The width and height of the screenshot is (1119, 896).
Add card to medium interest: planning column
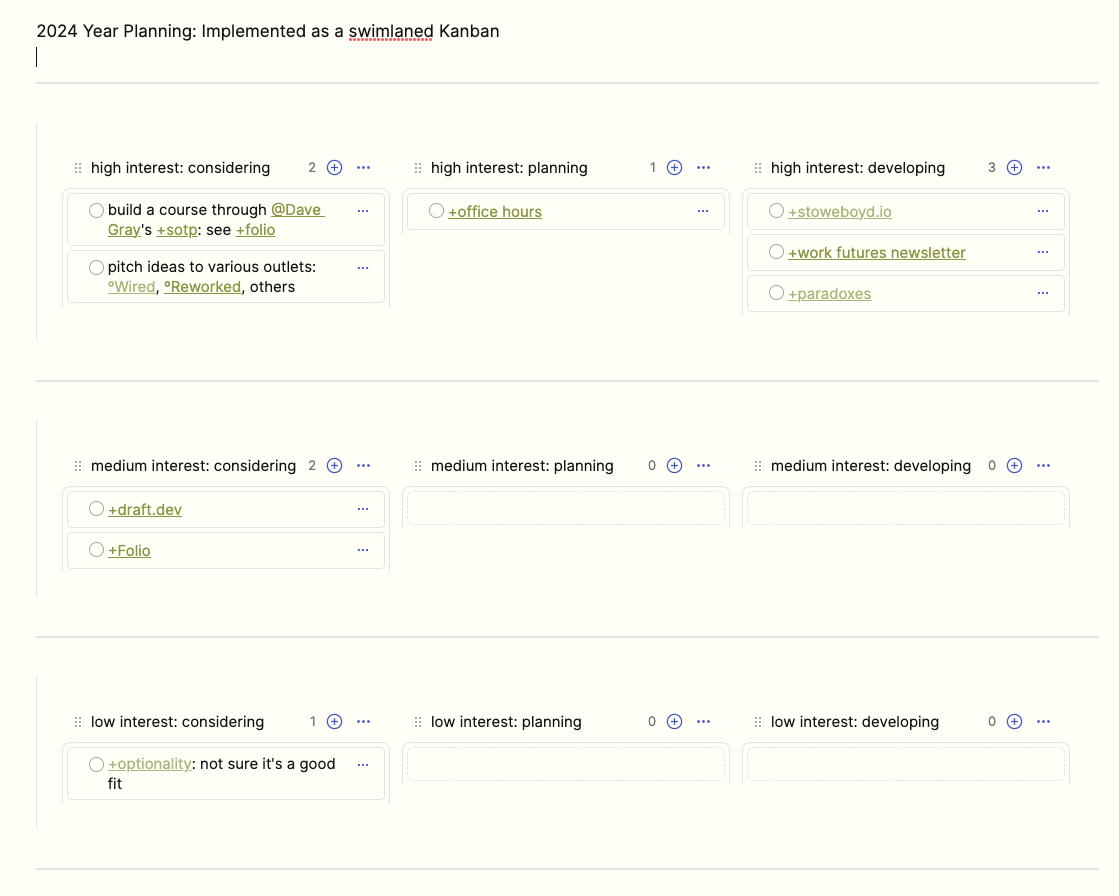tap(675, 466)
